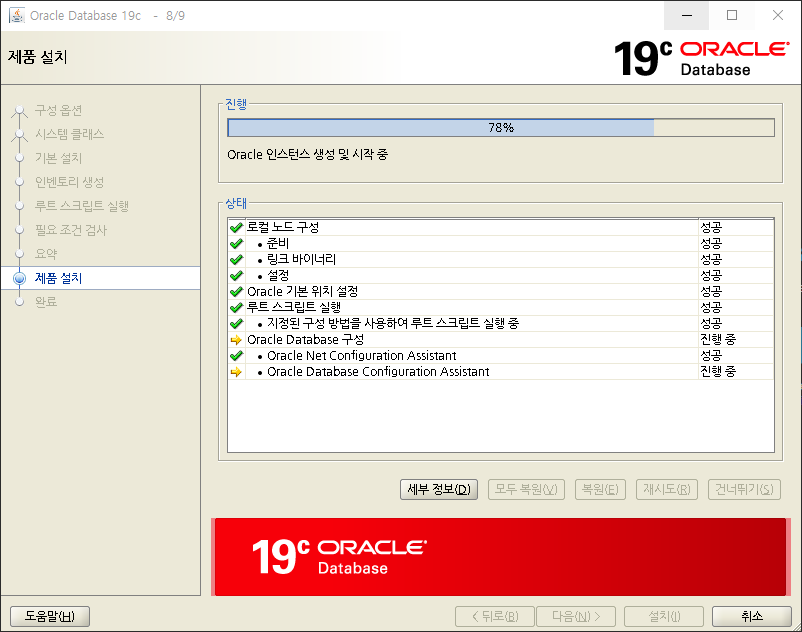Screen dimensions: 802x632
Task: Click the red Oracle 19c Database banner
Action: click(x=500, y=557)
